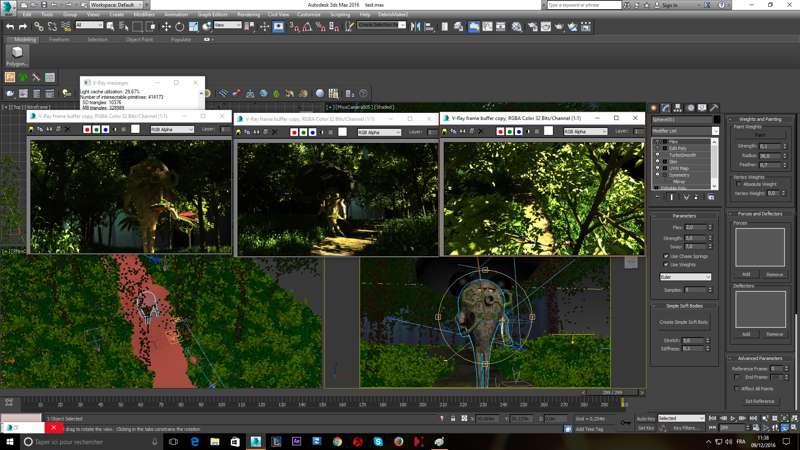Toggle green channel in middle frame buffer

coord(303,132)
